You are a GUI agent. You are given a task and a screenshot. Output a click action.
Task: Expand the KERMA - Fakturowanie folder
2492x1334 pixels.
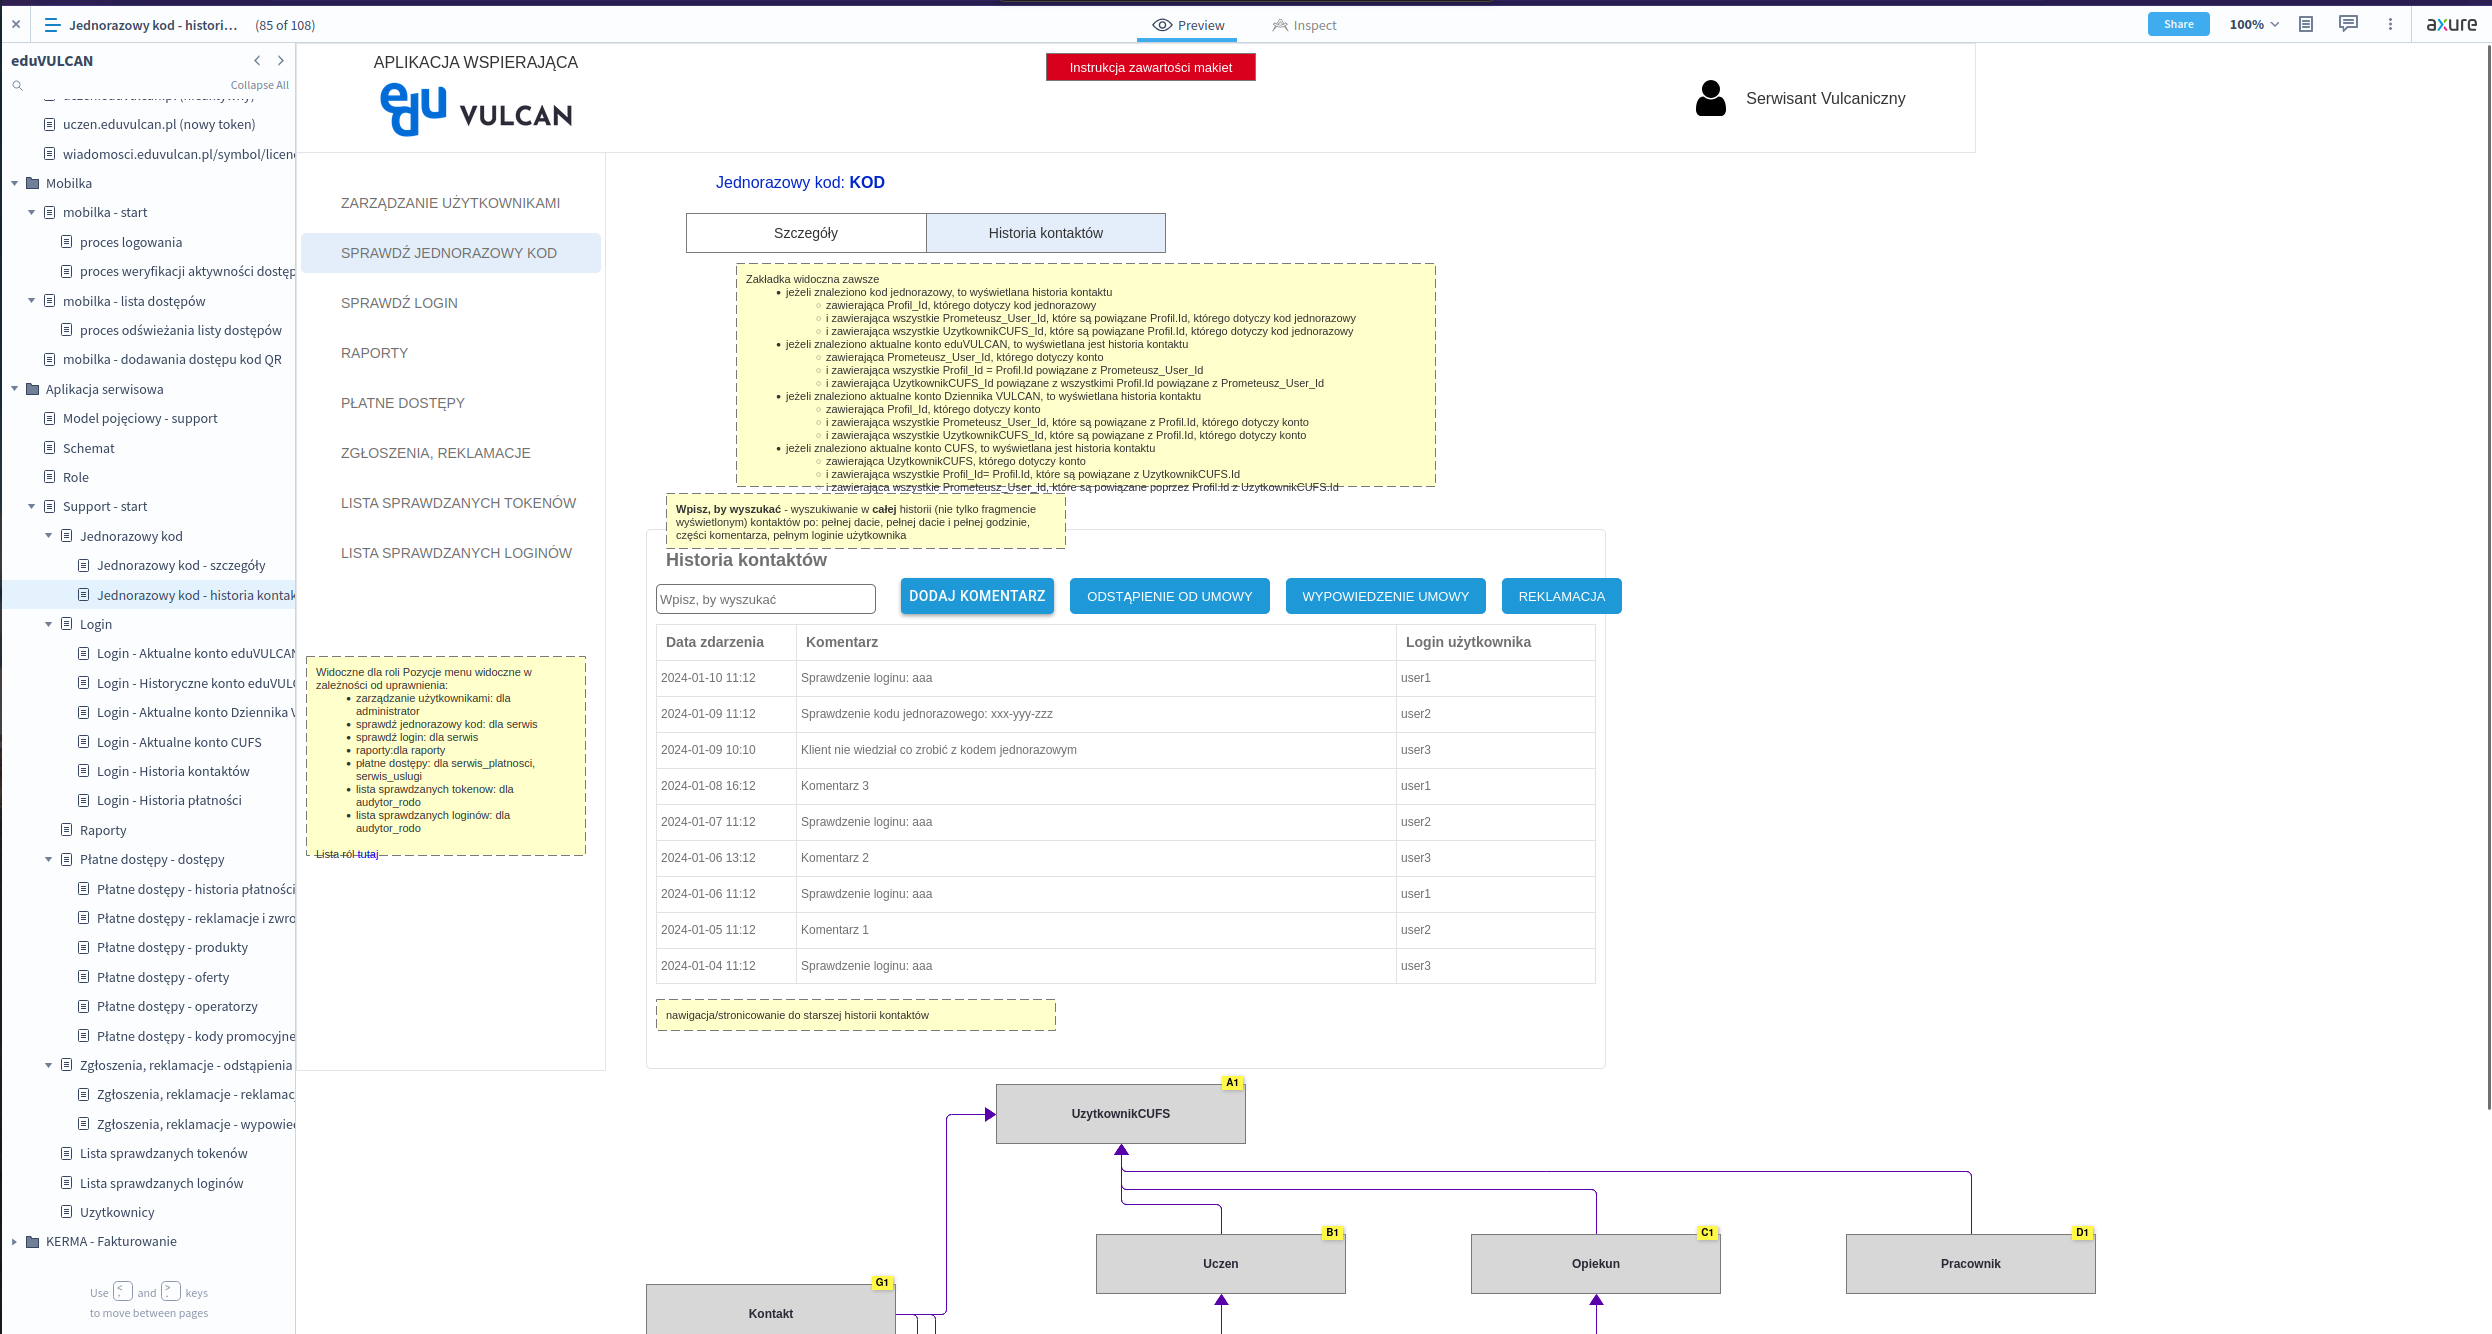15,1242
